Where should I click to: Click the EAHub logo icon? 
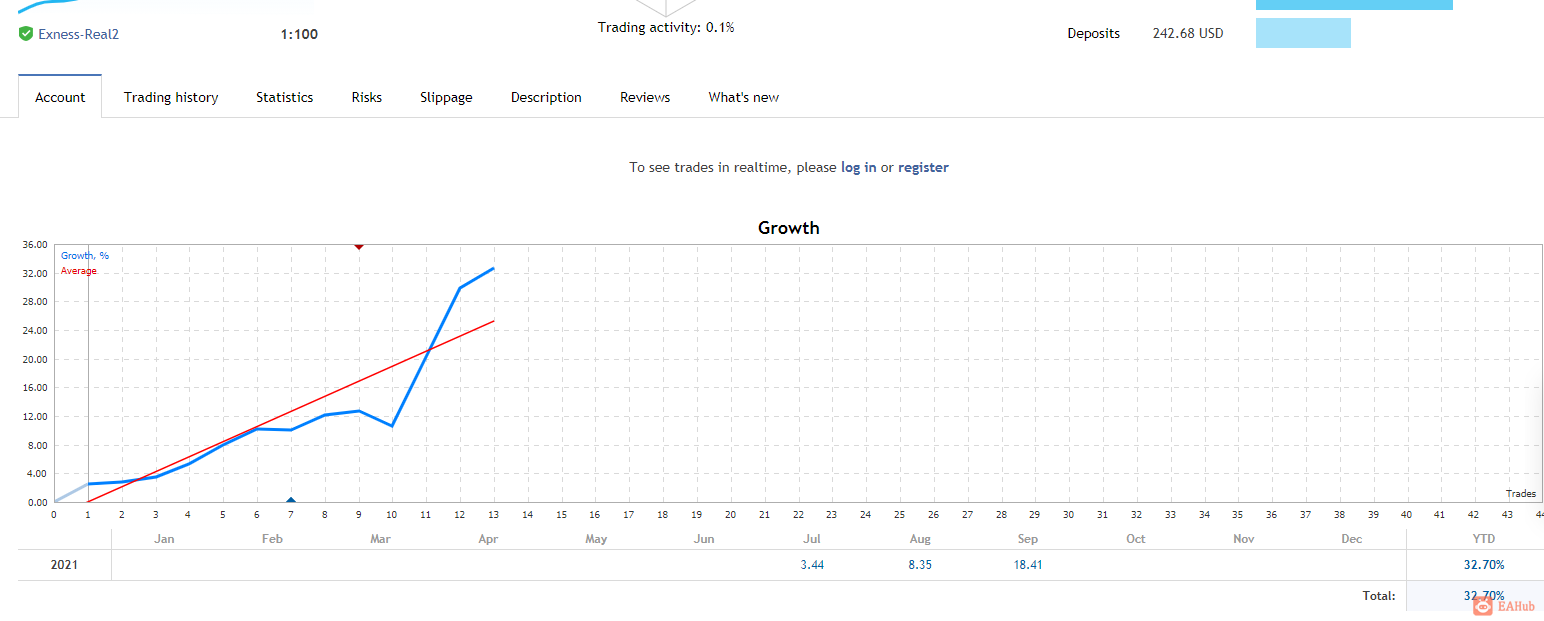coord(1482,605)
